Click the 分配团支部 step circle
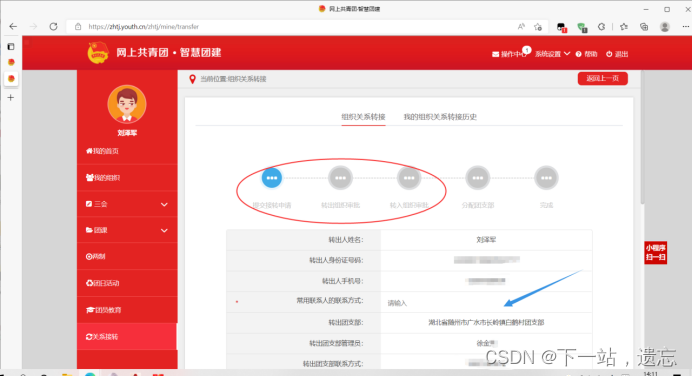Screen dimensions: 692x376 click(478, 178)
